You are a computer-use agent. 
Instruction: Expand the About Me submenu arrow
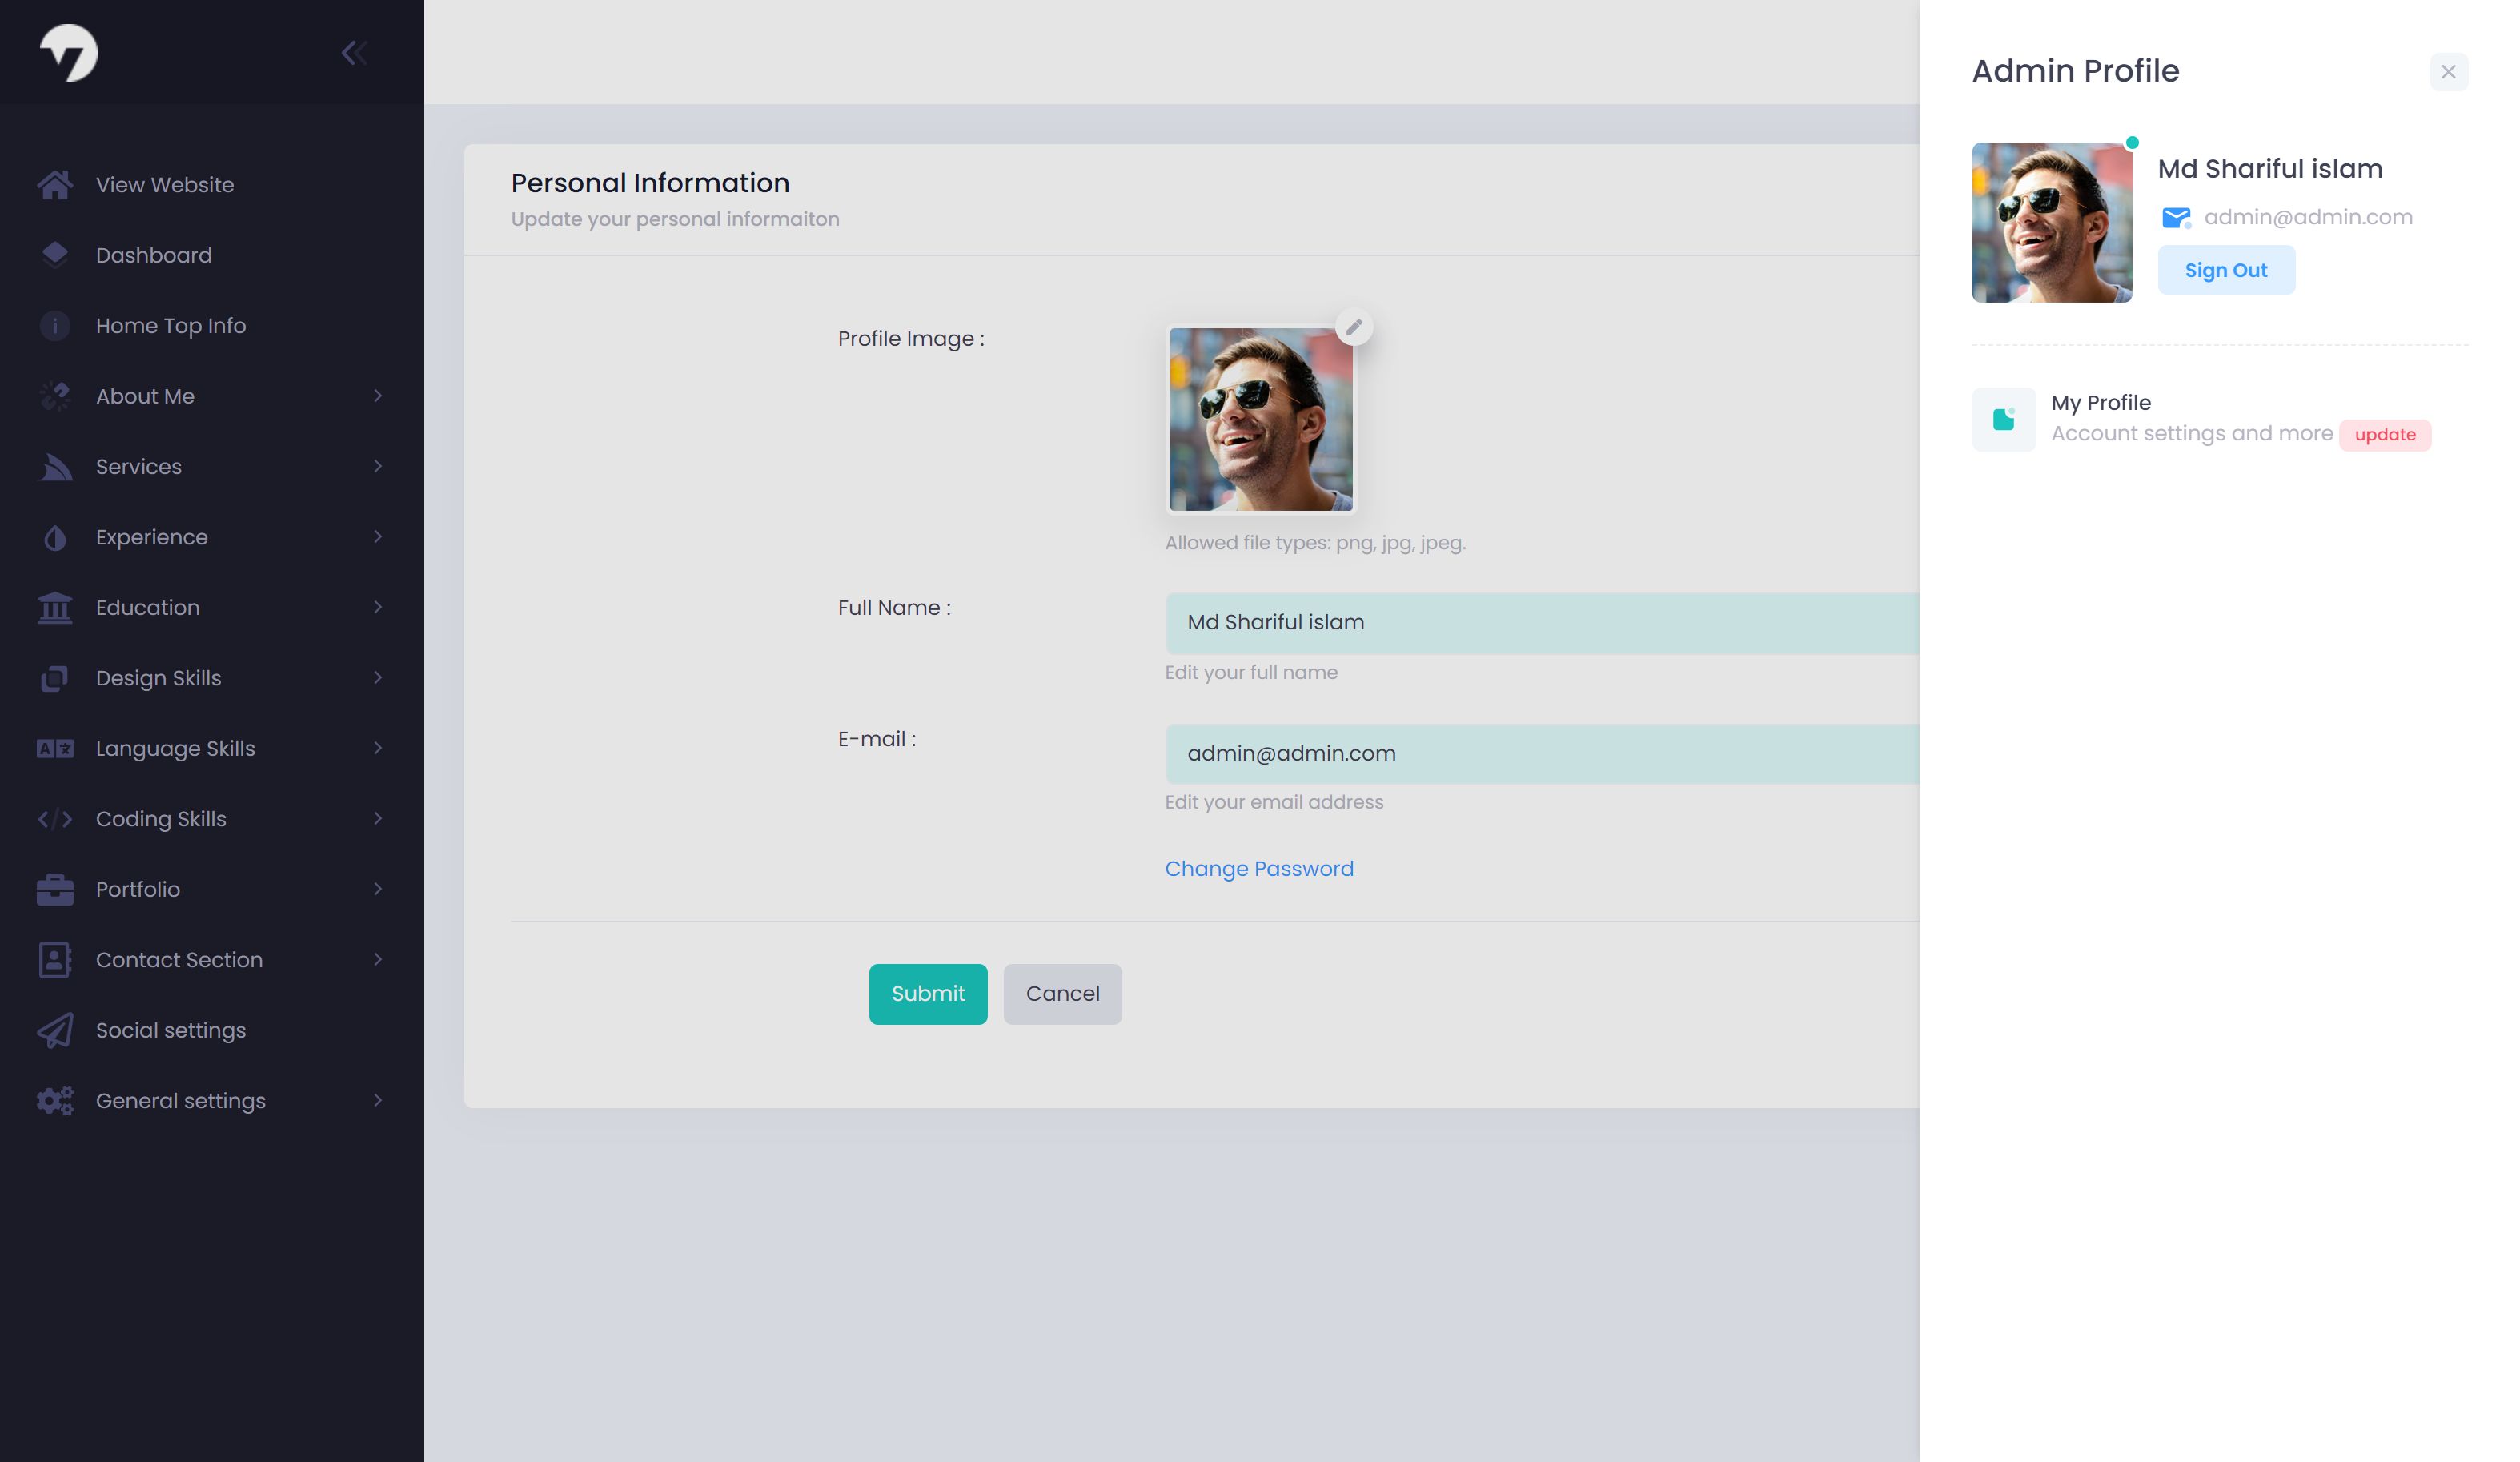(378, 396)
